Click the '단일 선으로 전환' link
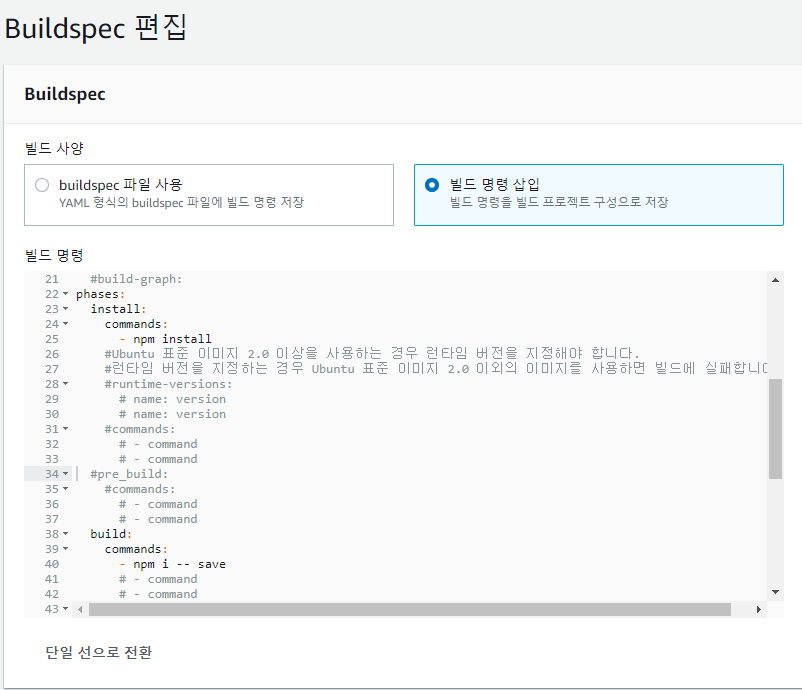802x690 pixels. pos(99,652)
